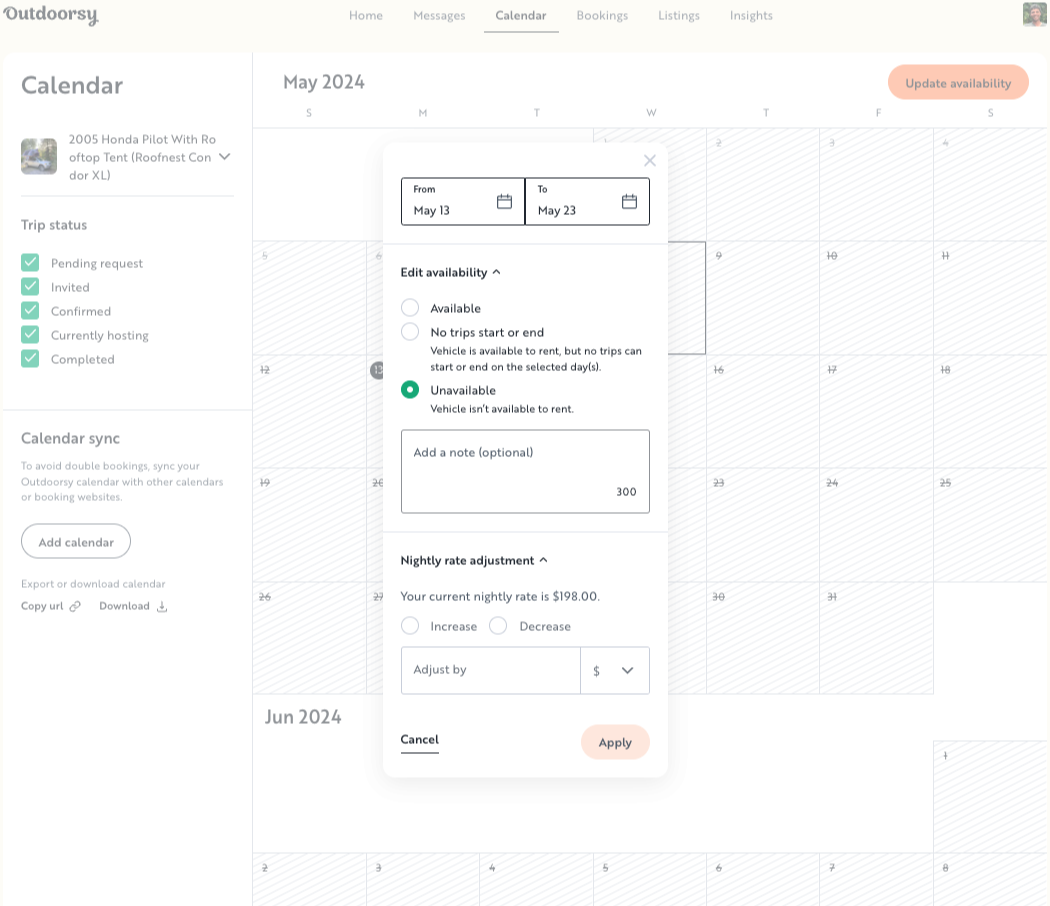Uncheck the Completed trip status filter
Image resolution: width=1050 pixels, height=906 pixels.
coord(30,359)
